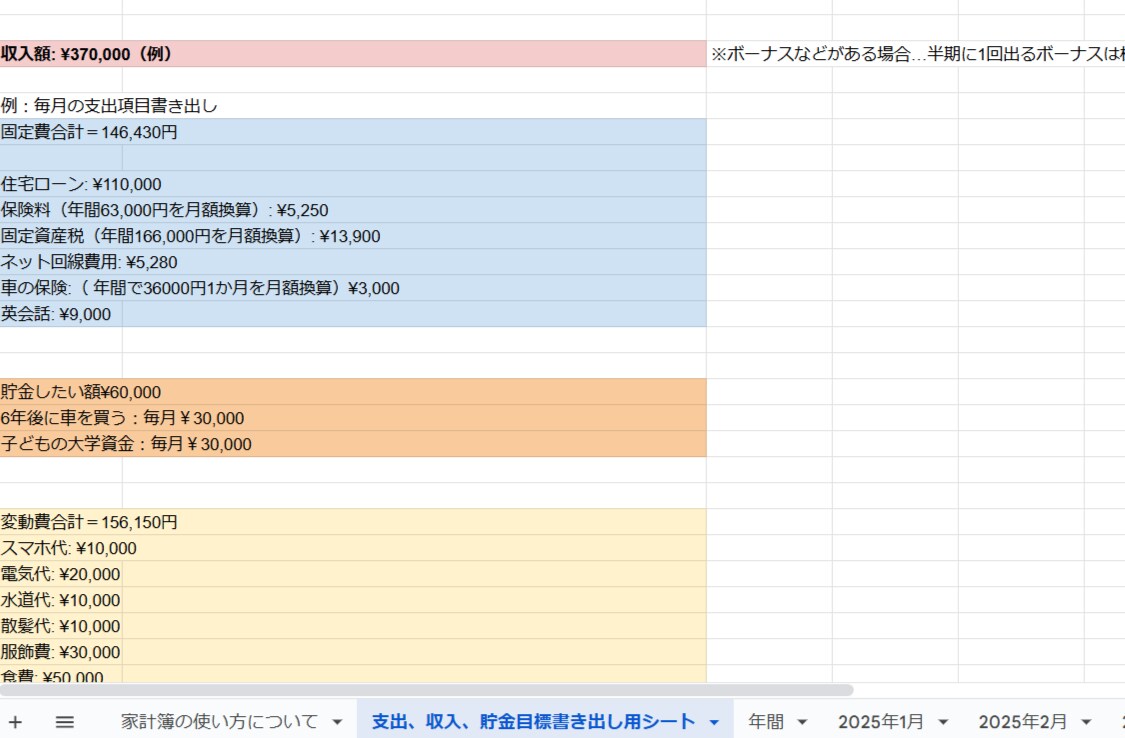Select the ※ボーナスなどがある場合 note cell
1125x738 pixels.
769,54
